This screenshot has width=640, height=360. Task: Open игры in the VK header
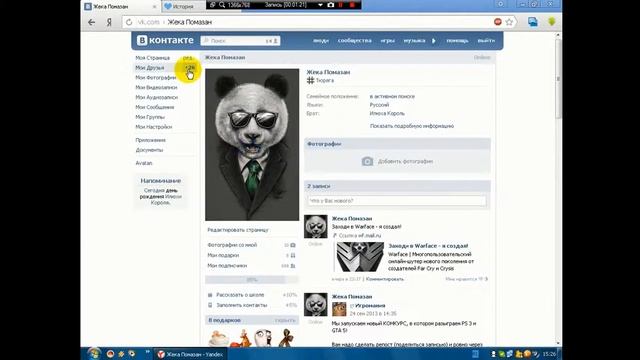tap(387, 40)
